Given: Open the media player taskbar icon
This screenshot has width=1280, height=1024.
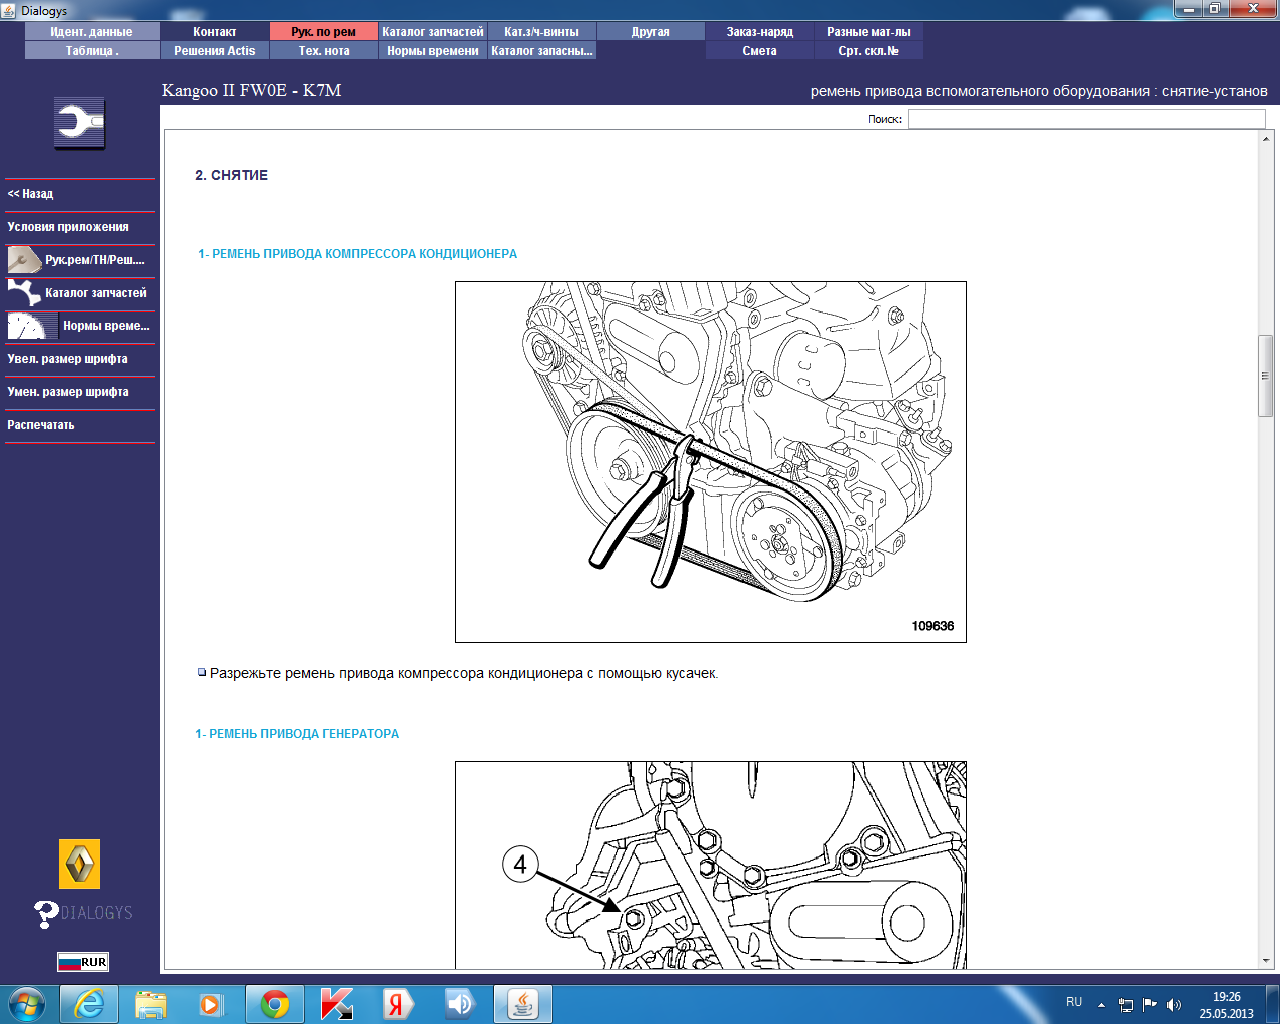Looking at the screenshot, I should click(x=211, y=1004).
